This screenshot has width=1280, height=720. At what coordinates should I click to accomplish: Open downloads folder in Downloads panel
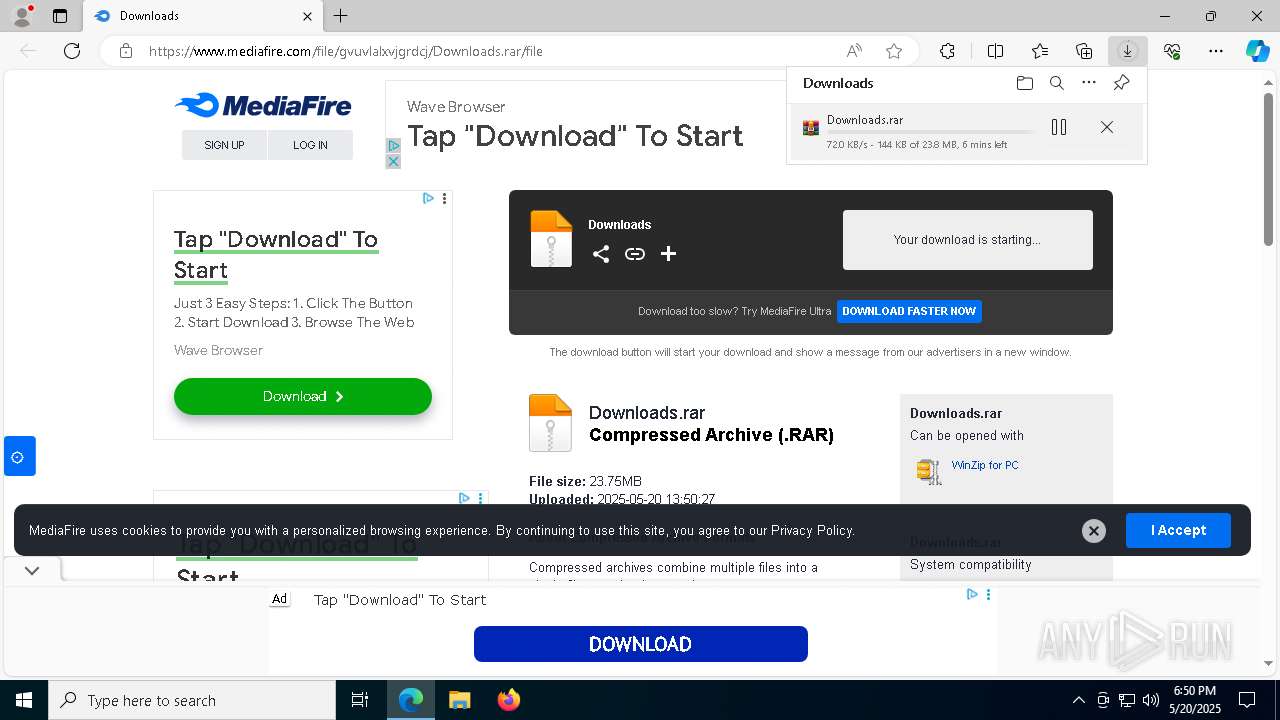[1024, 83]
